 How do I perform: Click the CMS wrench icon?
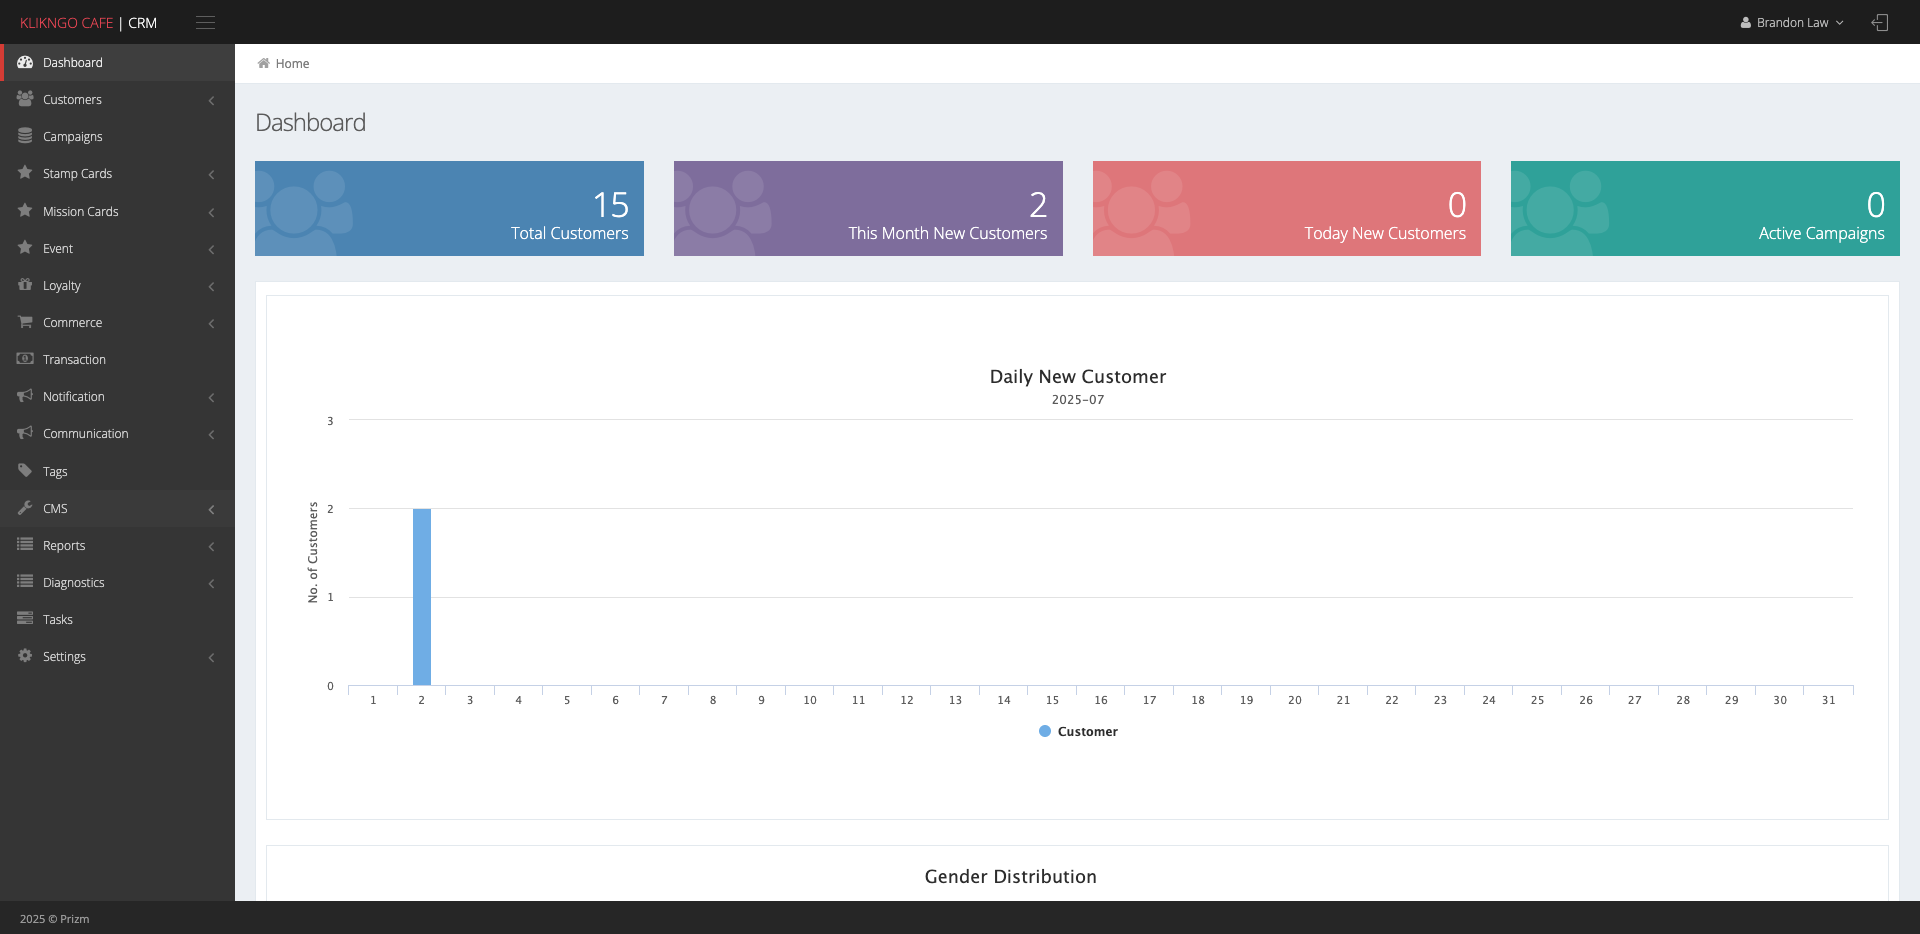click(25, 508)
